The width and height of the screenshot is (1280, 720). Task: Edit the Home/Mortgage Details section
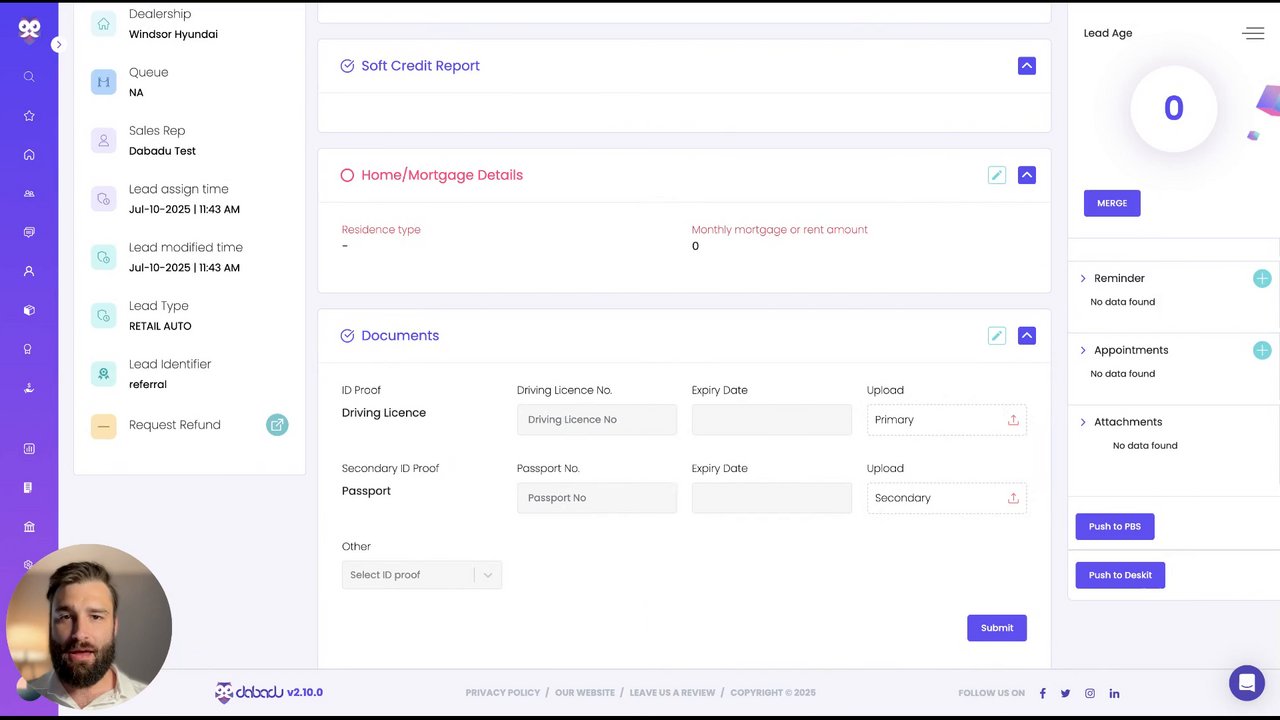click(x=996, y=175)
